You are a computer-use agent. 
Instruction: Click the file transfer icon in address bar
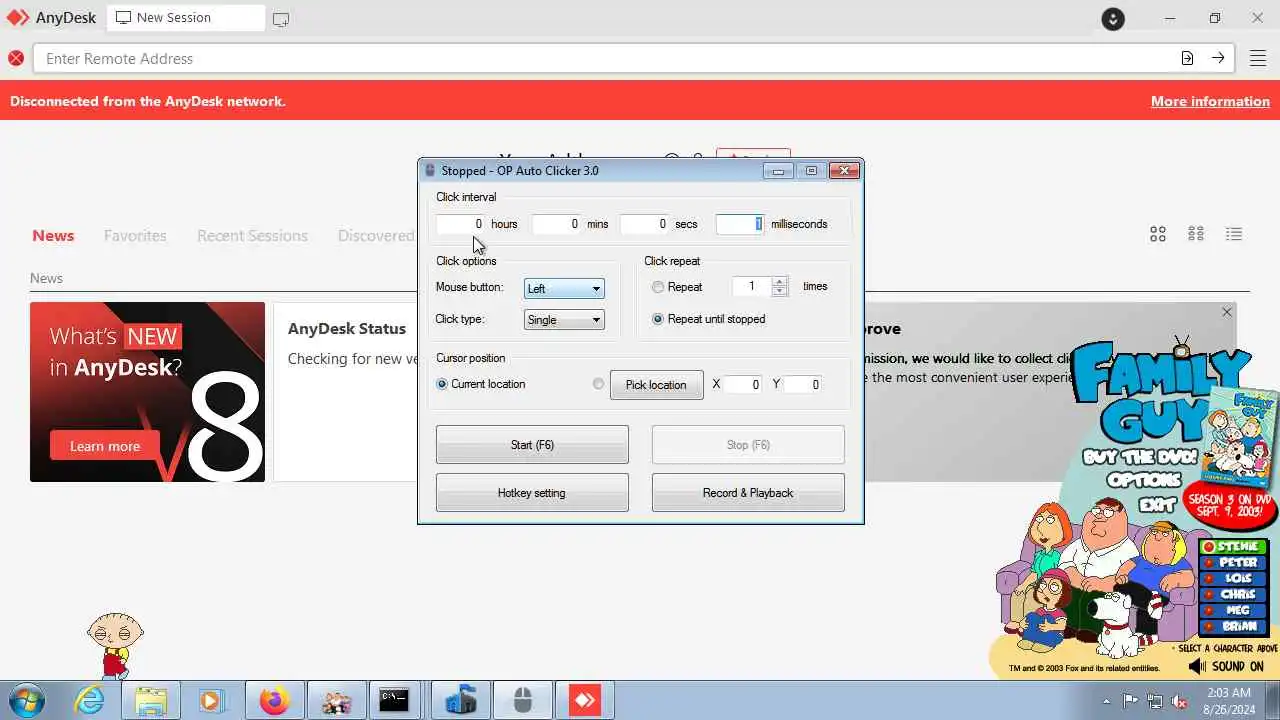[1187, 58]
